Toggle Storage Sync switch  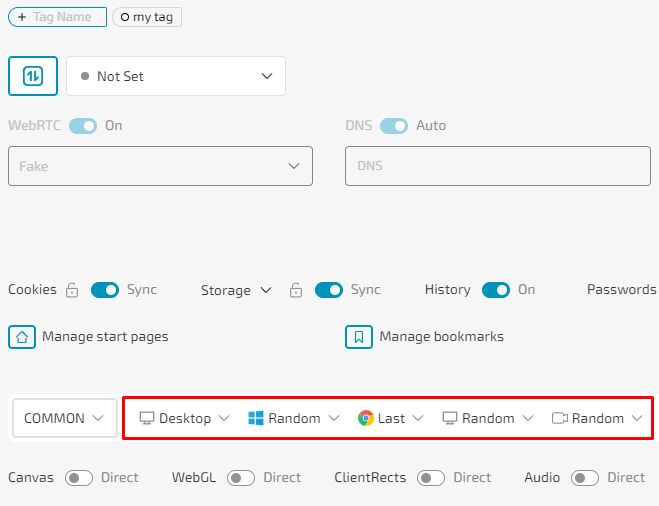click(x=329, y=290)
